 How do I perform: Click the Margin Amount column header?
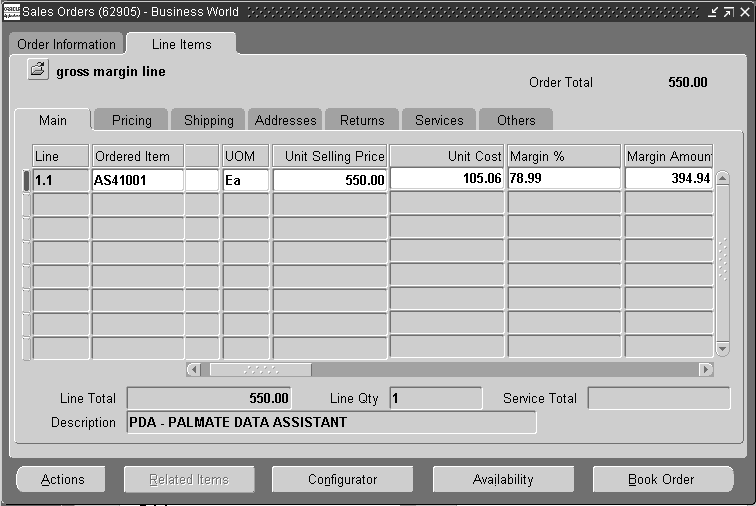click(669, 156)
